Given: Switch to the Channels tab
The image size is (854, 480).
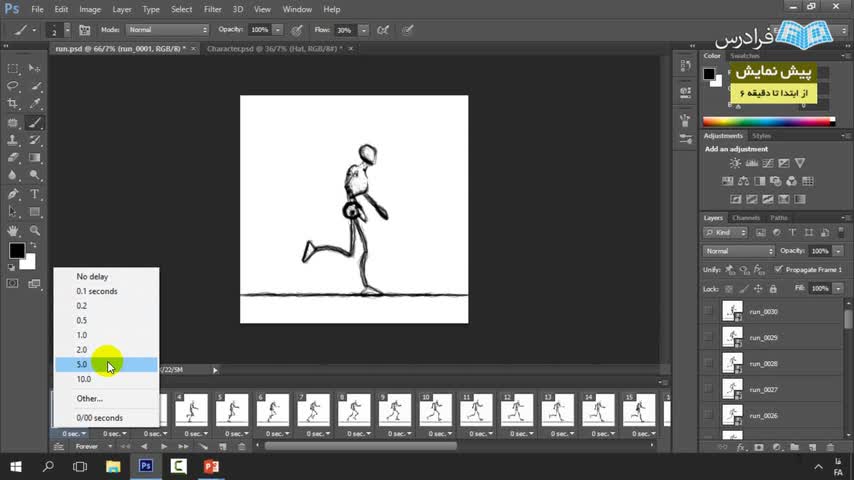Looking at the screenshot, I should point(746,218).
